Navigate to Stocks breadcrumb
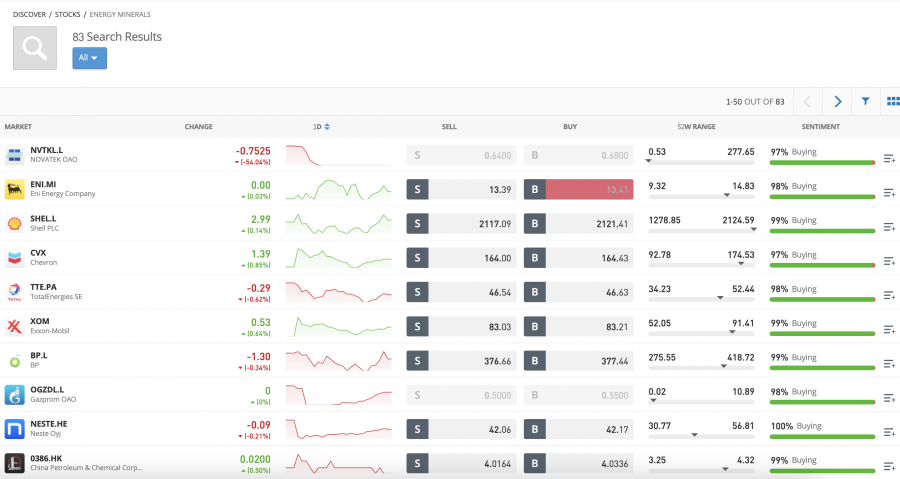 tap(65, 15)
